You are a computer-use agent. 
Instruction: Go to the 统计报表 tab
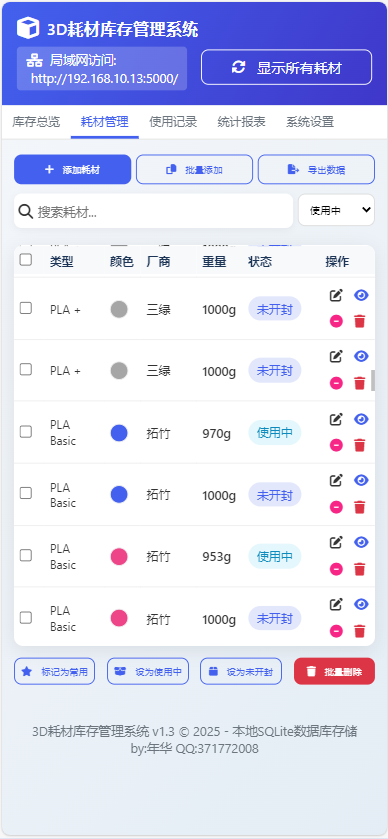click(242, 122)
